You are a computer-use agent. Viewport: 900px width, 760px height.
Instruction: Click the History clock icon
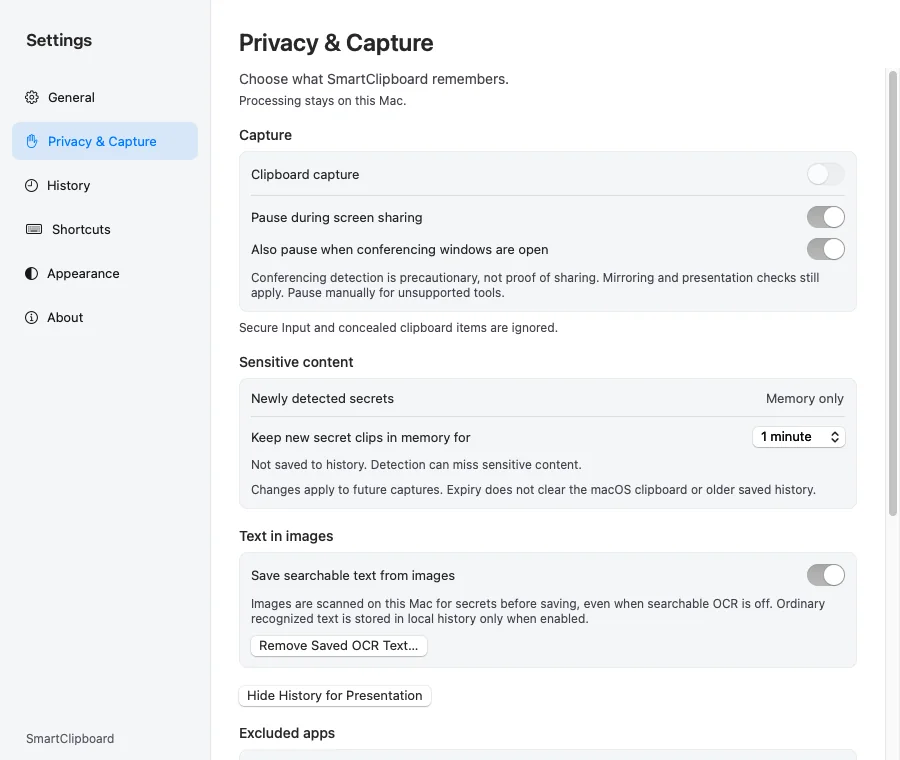click(32, 185)
